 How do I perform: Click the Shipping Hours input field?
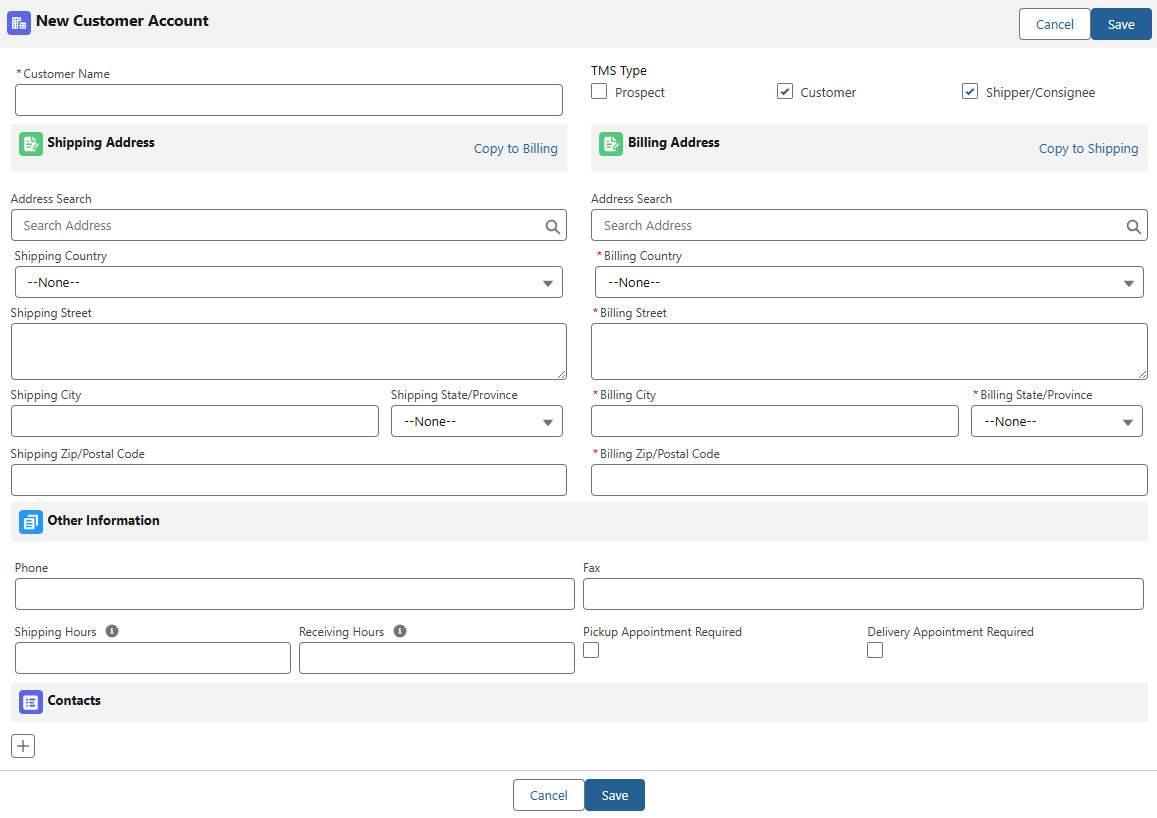click(153, 658)
